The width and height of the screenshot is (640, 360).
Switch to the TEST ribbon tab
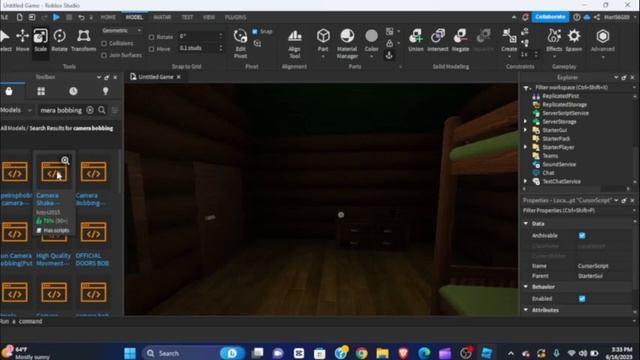pyautogui.click(x=187, y=17)
